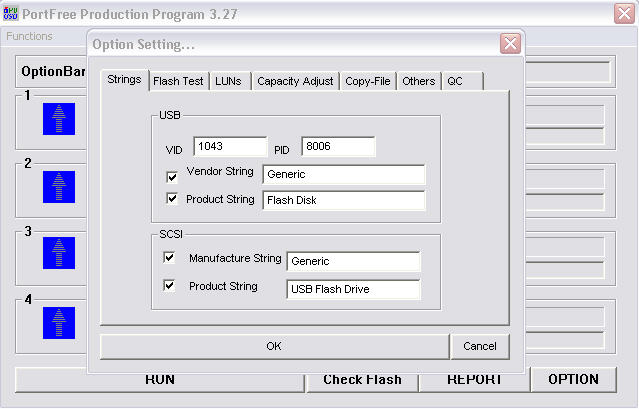
Task: Click the blue arrow icon for port 3
Action: (x=59, y=253)
